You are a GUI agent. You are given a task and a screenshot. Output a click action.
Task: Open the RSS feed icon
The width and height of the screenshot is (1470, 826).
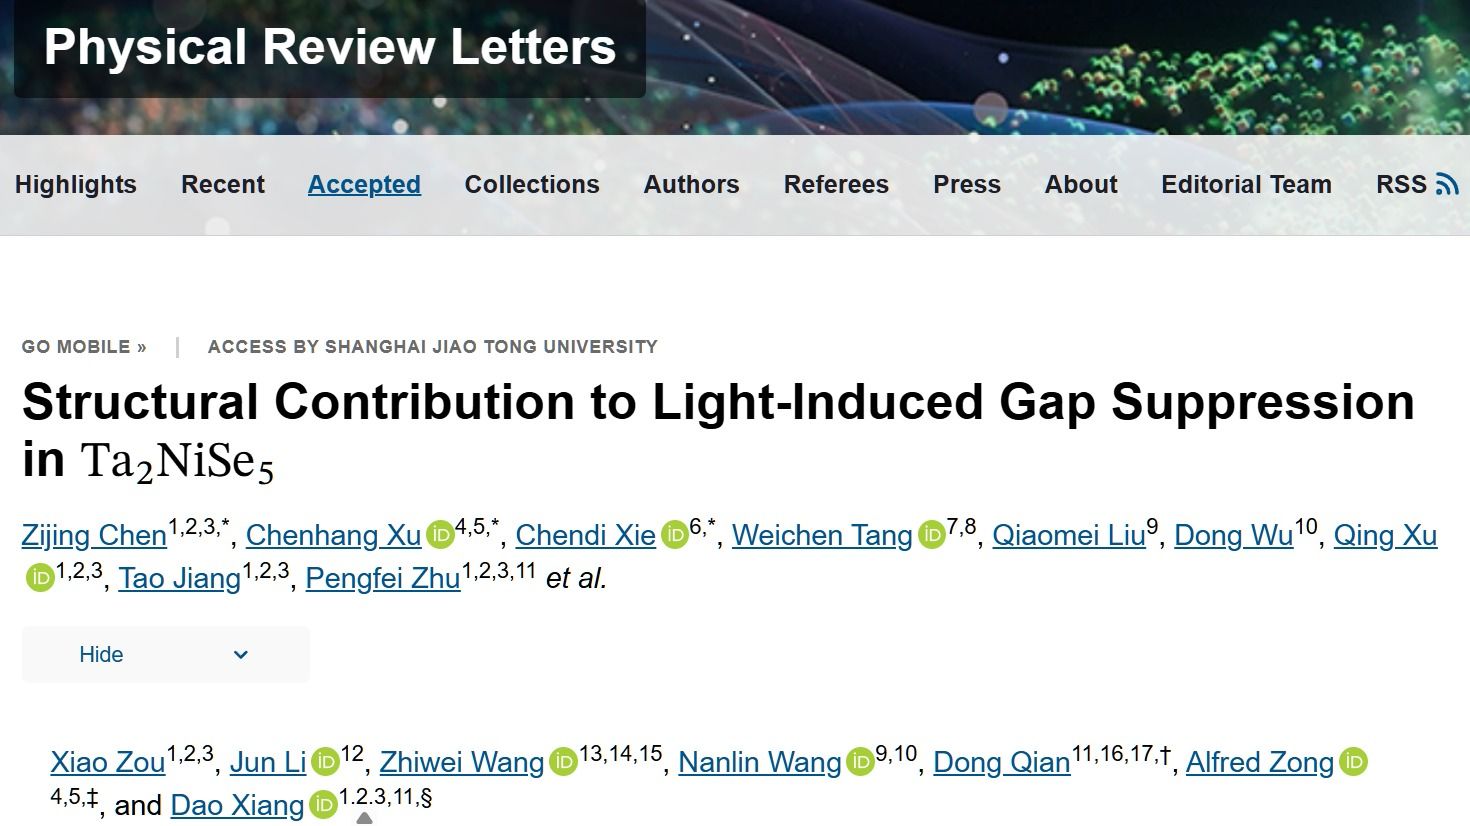[x=1447, y=184]
